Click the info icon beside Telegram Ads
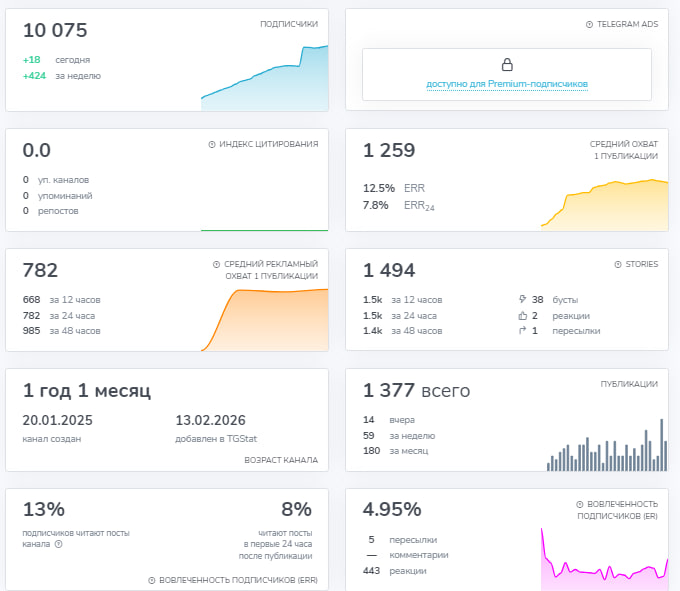The height and width of the screenshot is (591, 680). (x=589, y=24)
